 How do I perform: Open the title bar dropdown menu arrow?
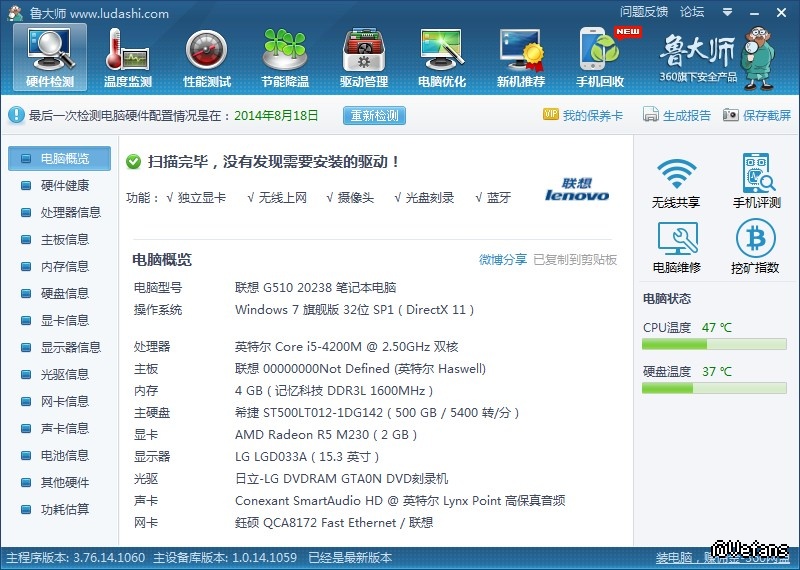(728, 12)
